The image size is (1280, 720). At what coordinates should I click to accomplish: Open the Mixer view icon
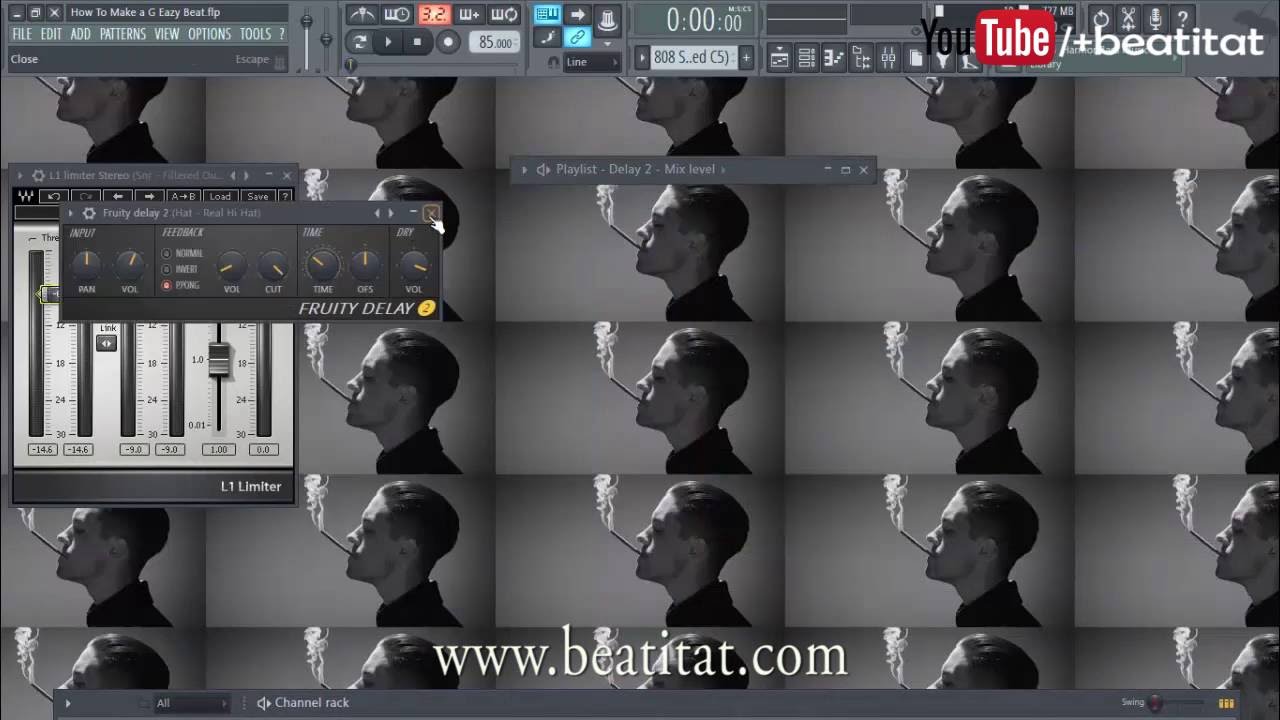[888, 59]
